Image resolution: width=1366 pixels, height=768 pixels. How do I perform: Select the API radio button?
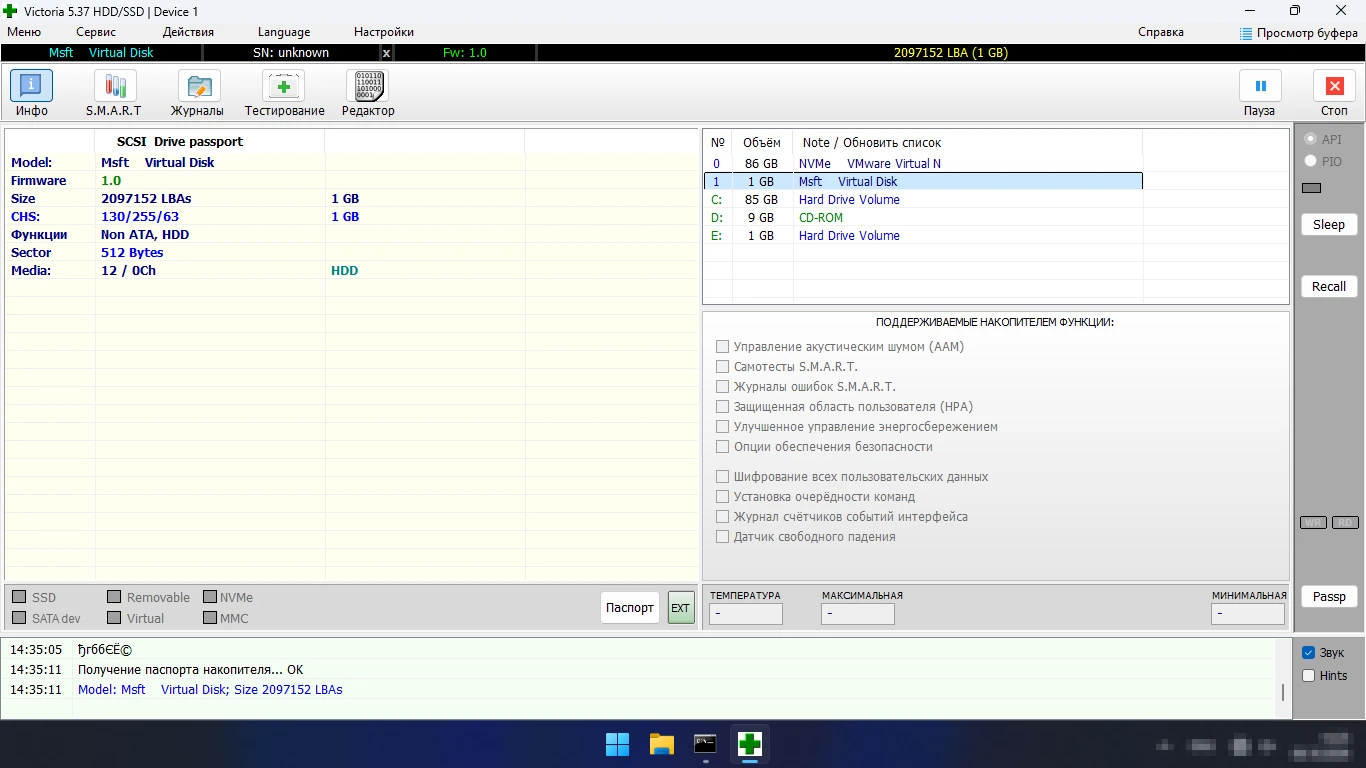tap(1310, 139)
